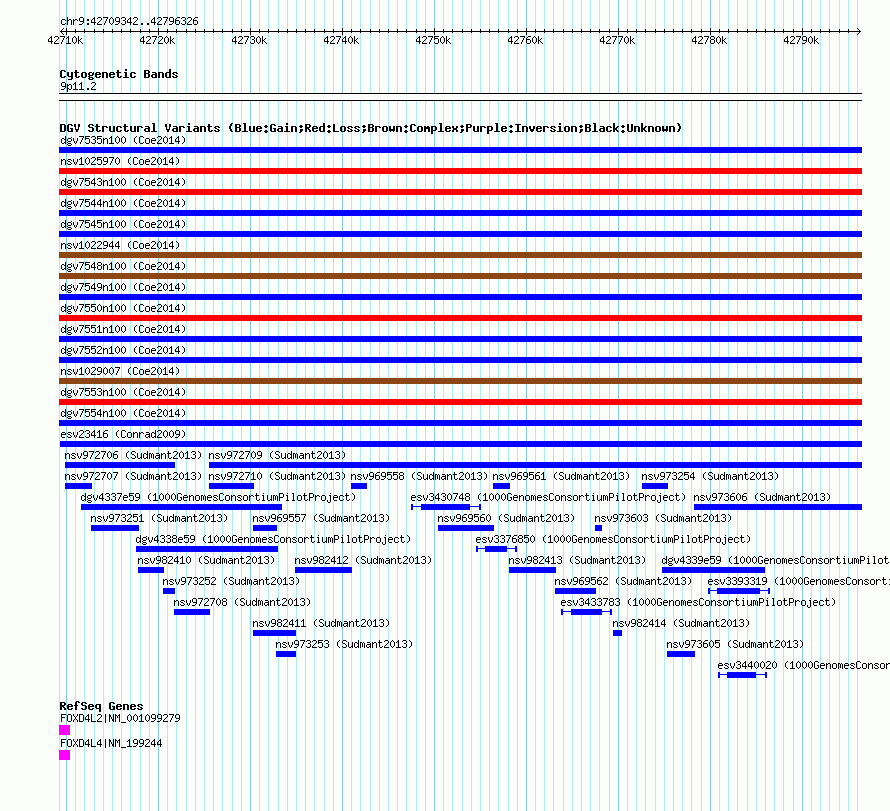Click the ruler's right arrow end
This screenshot has height=811, width=890.
click(859, 31)
